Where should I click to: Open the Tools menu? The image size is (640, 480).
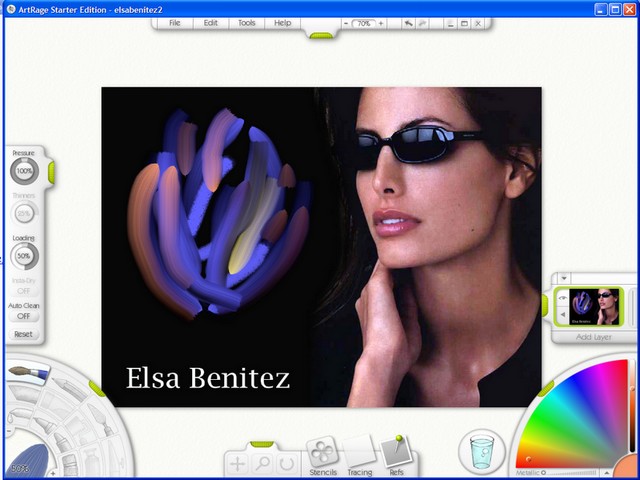[247, 23]
